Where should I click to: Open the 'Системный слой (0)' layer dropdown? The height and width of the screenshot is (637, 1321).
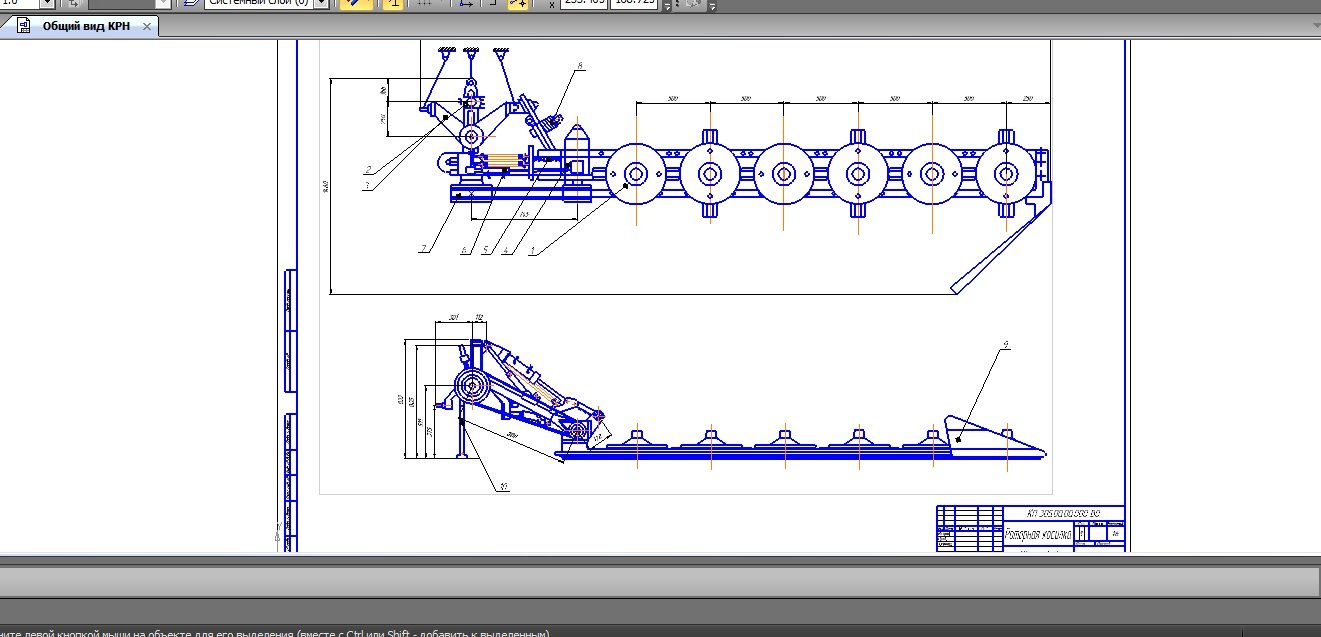pyautogui.click(x=320, y=4)
